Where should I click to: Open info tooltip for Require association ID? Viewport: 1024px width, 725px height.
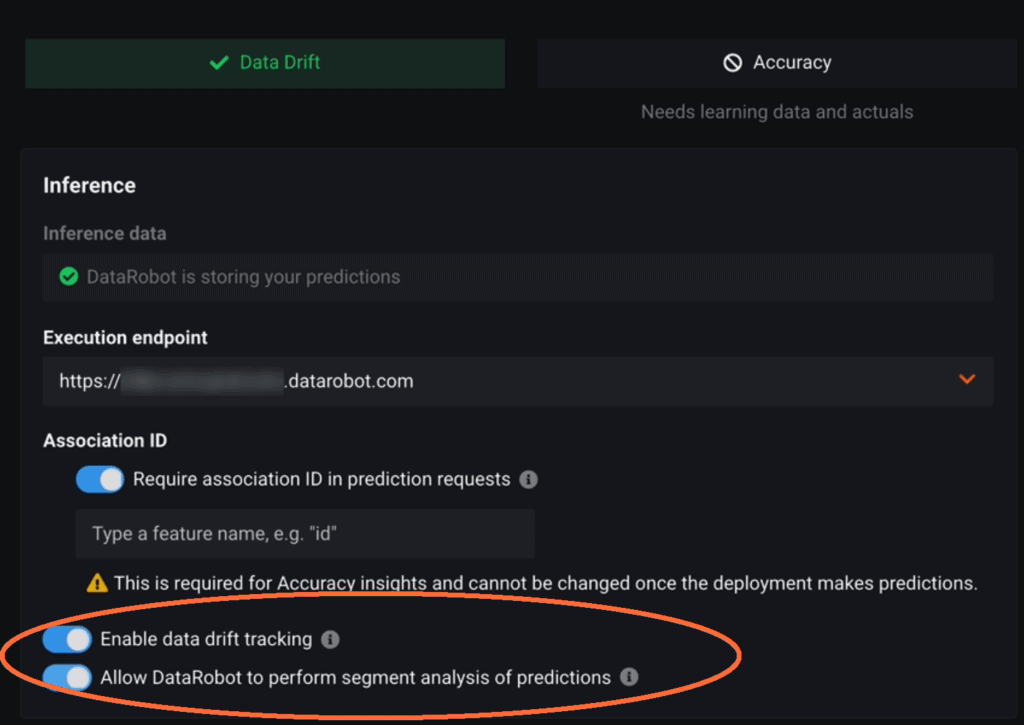click(x=528, y=479)
